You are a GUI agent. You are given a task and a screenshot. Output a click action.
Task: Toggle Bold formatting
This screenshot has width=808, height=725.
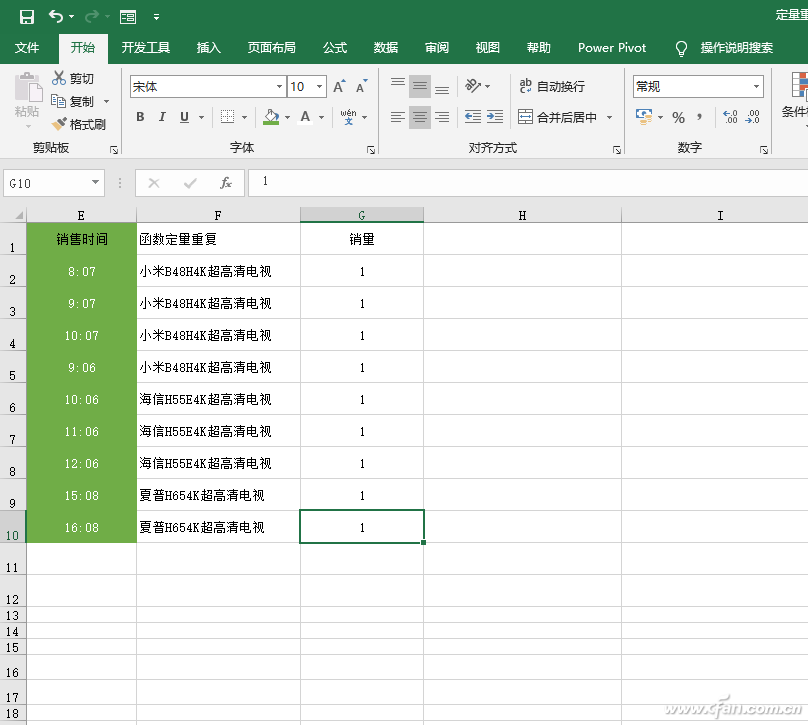pyautogui.click(x=140, y=117)
